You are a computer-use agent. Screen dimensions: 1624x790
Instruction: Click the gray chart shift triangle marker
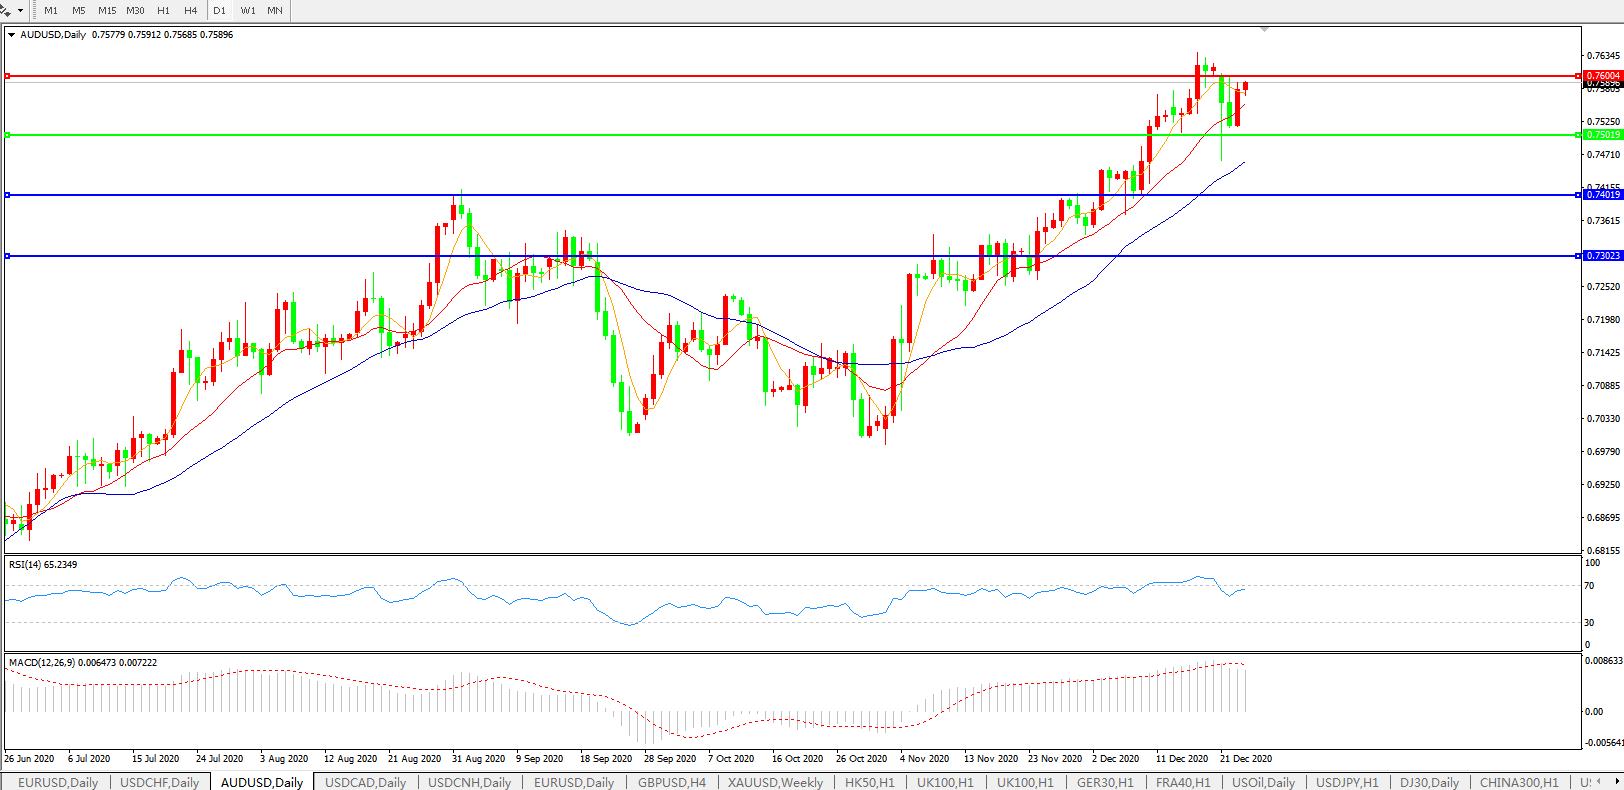point(1265,30)
